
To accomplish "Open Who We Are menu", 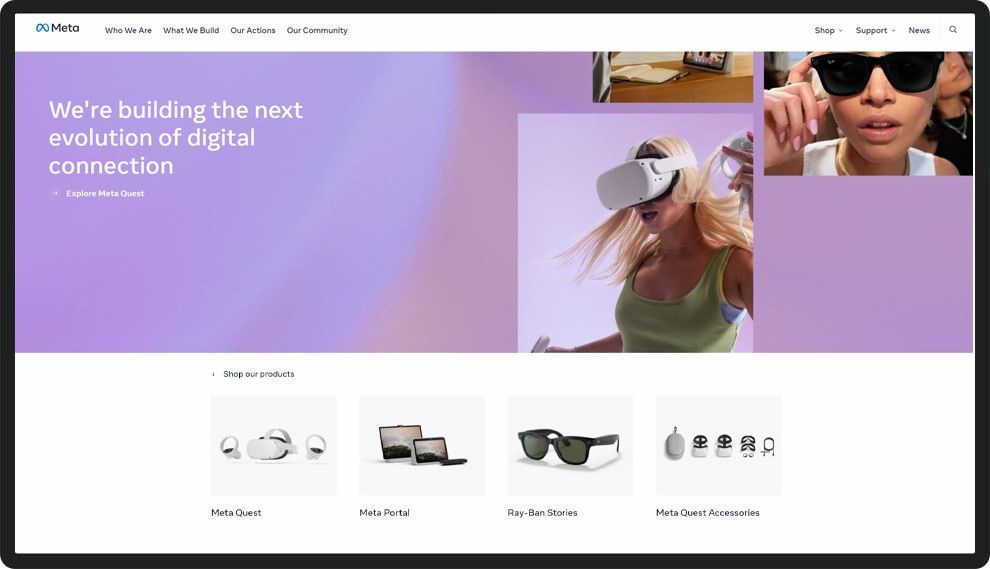I will [x=128, y=30].
